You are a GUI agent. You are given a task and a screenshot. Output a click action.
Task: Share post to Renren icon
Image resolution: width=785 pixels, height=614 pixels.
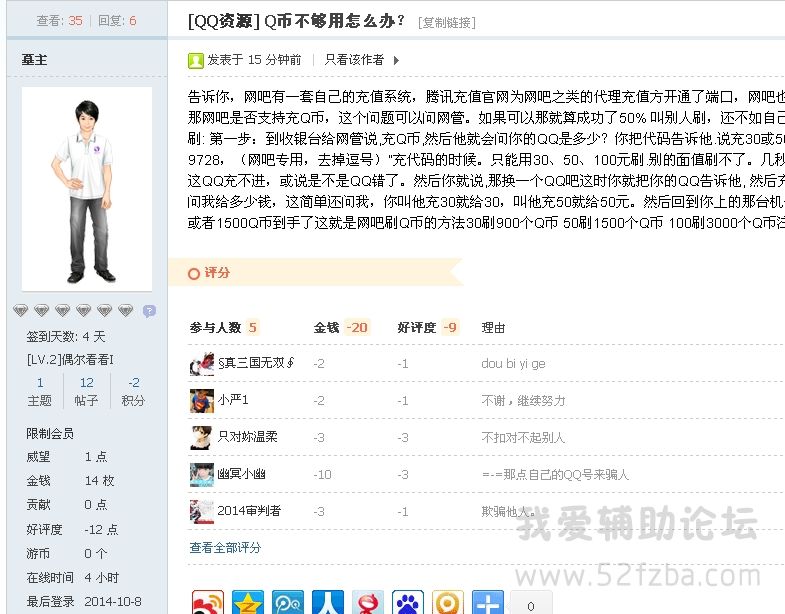[327, 602]
